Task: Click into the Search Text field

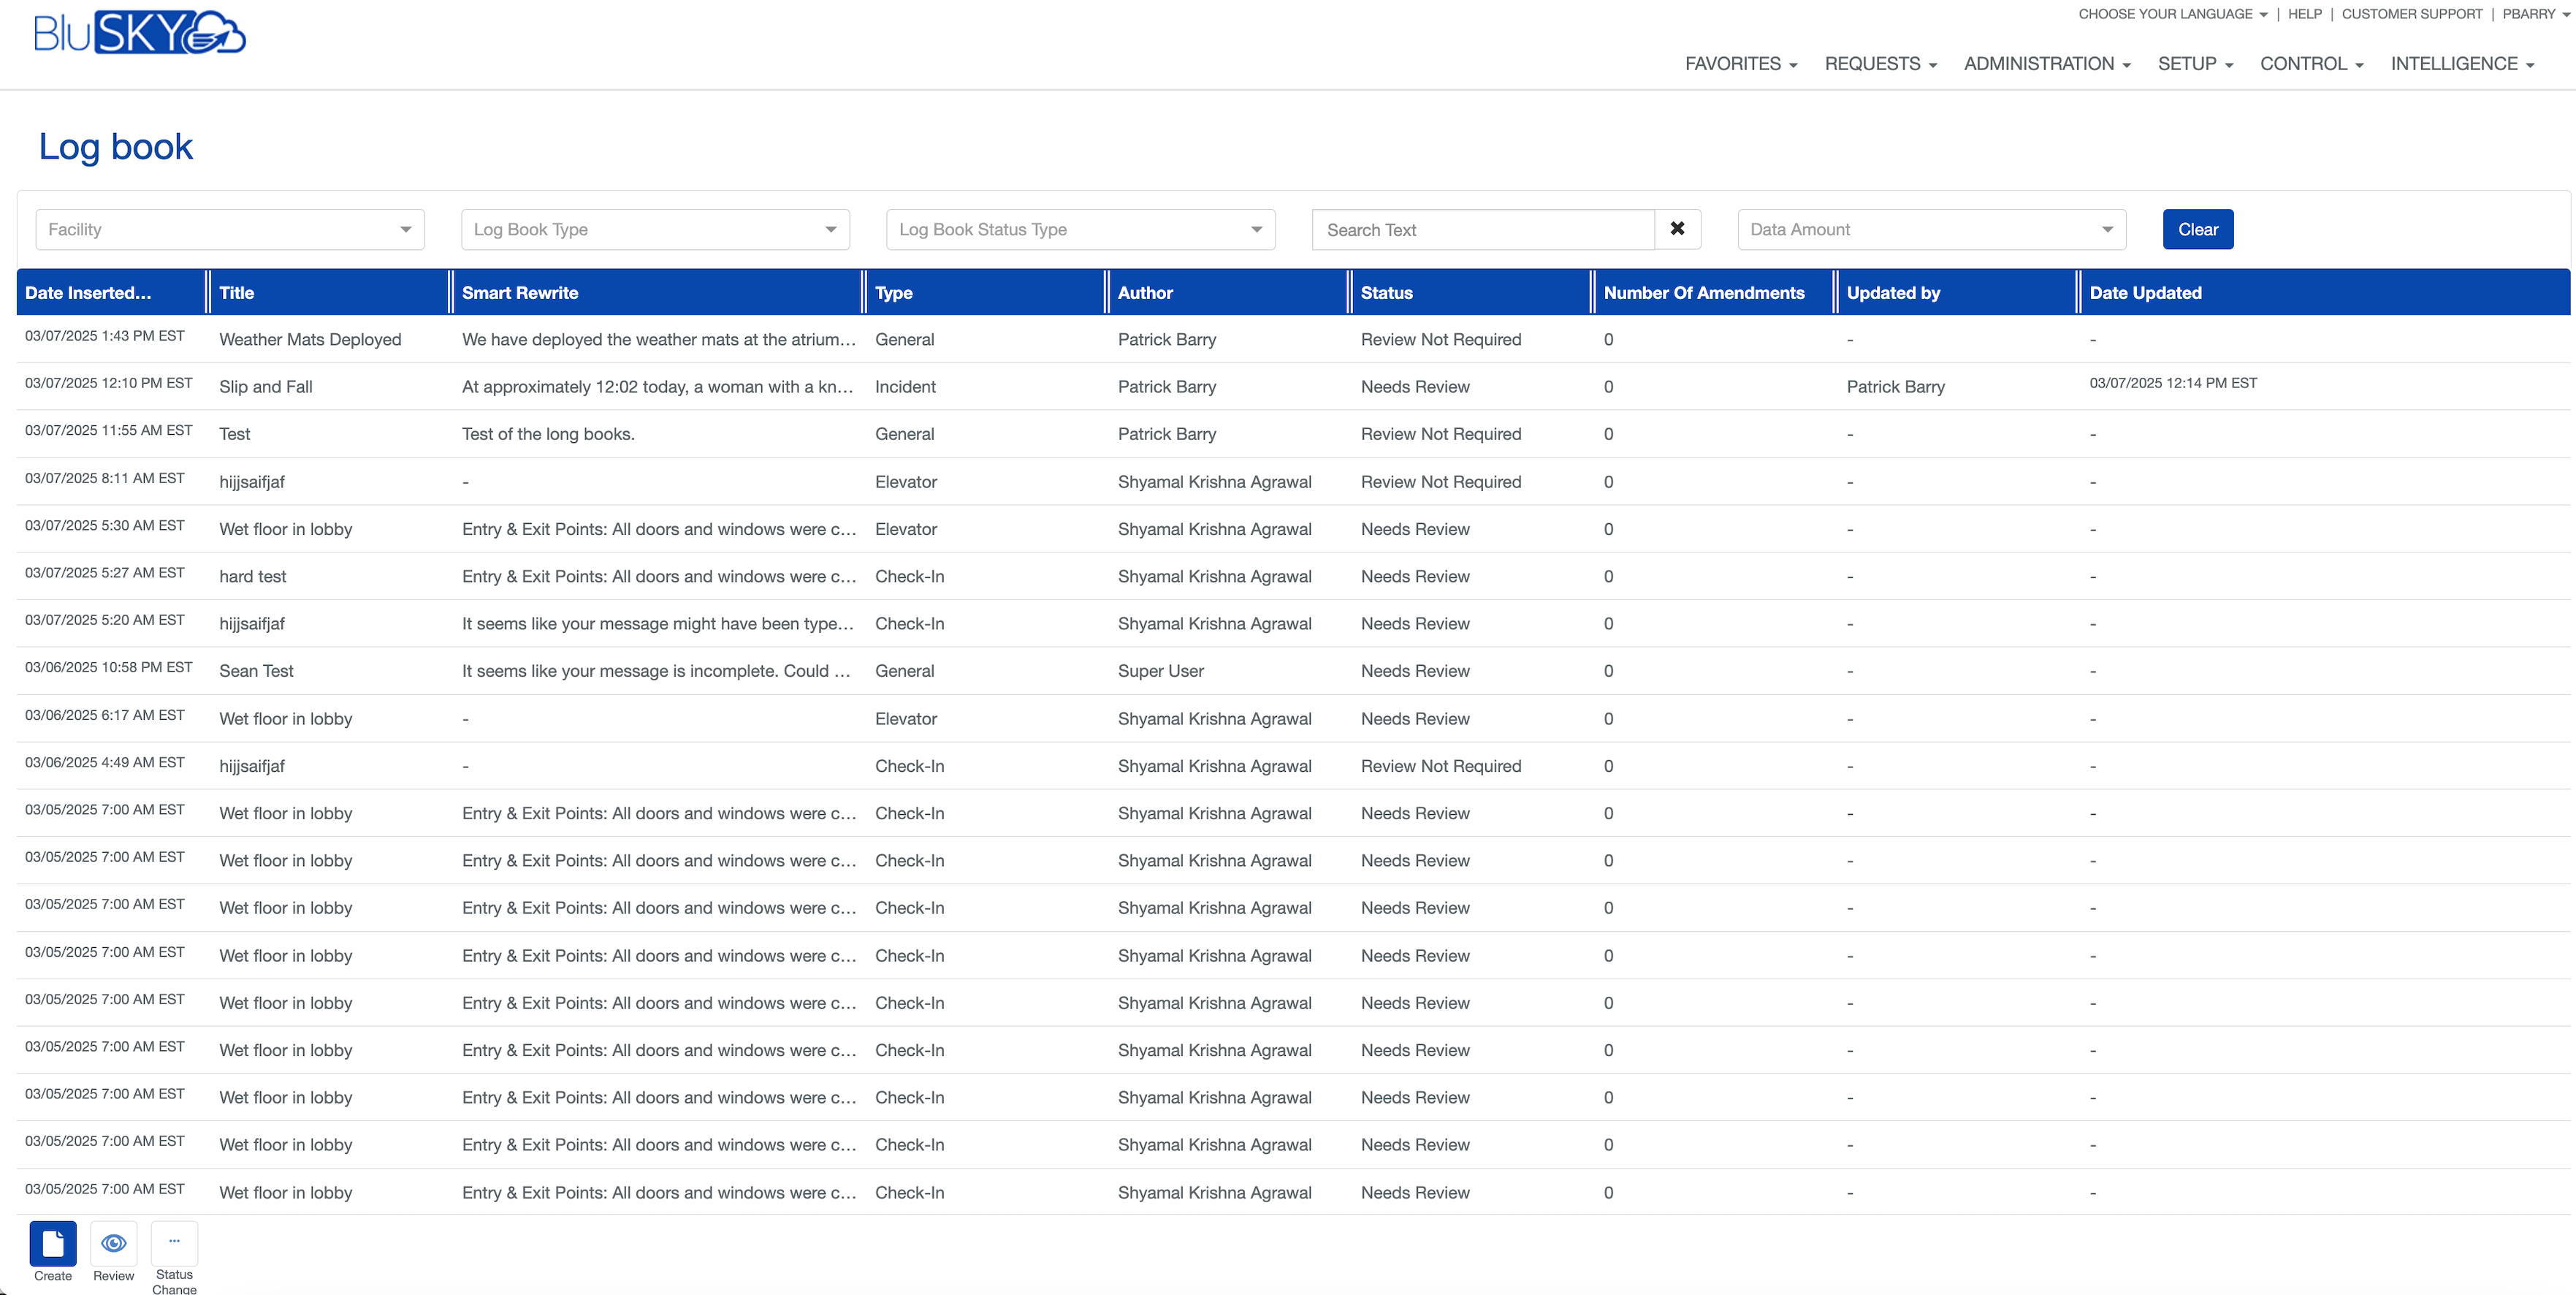Action: 1483,229
